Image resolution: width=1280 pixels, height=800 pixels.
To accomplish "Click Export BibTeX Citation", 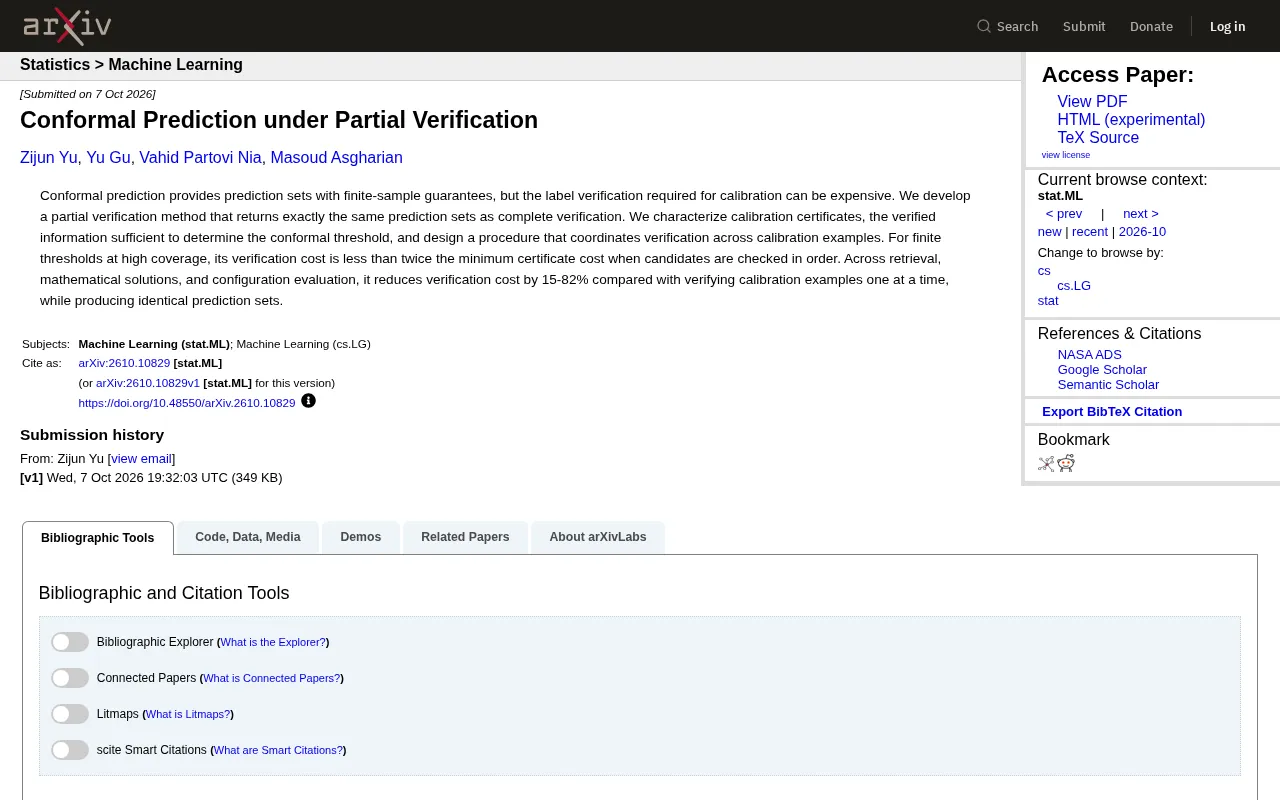I will pyautogui.click(x=1112, y=412).
